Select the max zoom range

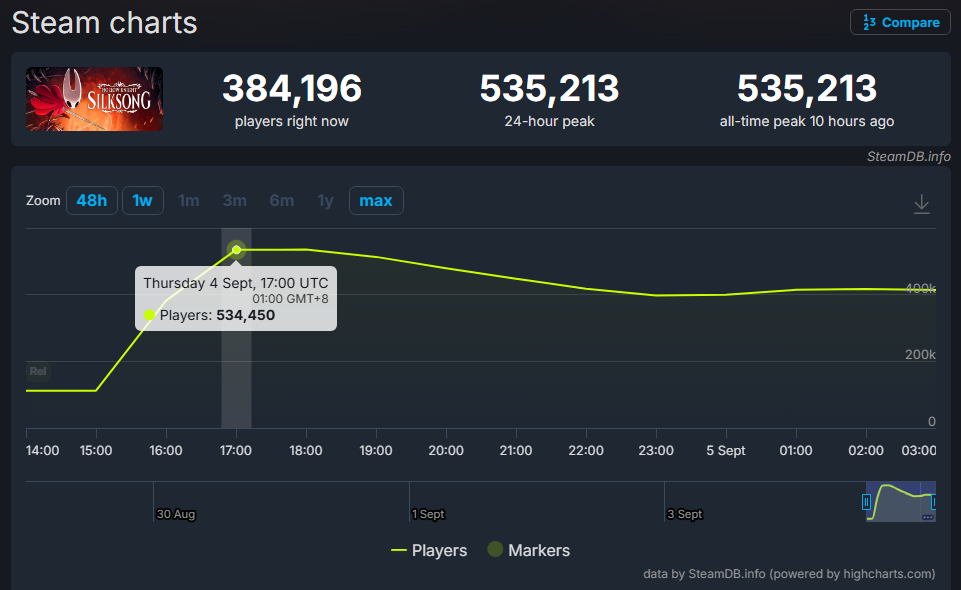[376, 201]
